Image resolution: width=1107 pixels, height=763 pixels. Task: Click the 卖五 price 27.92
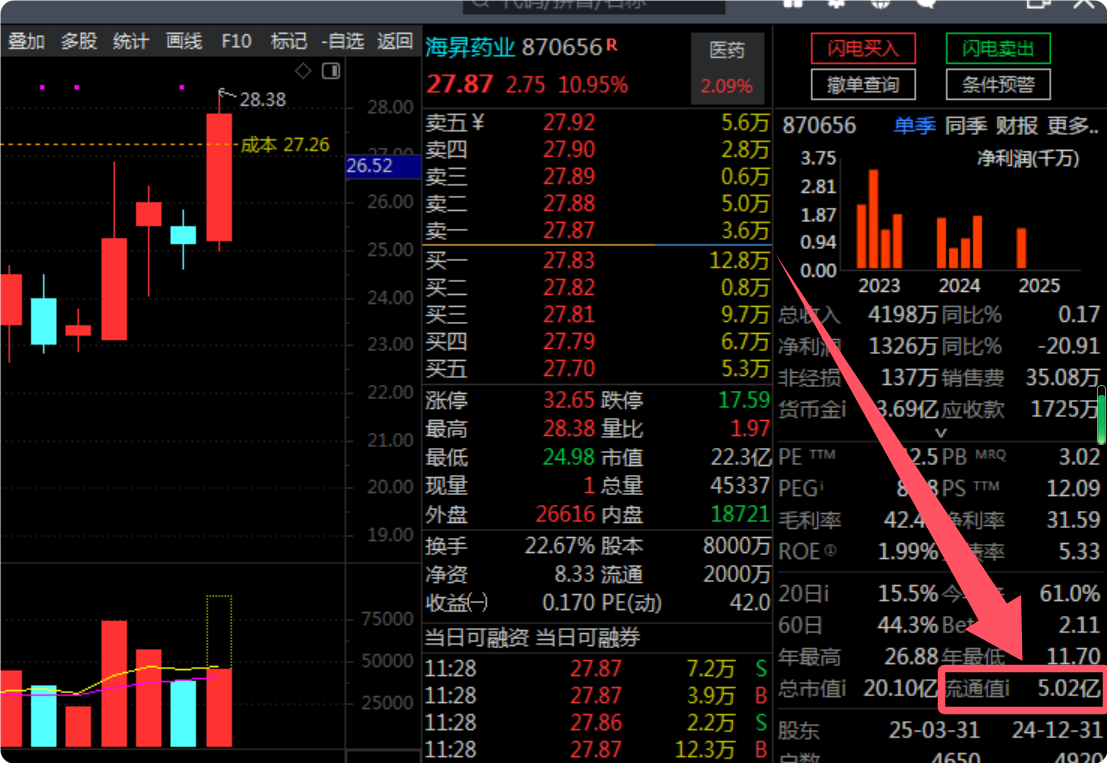pos(569,123)
